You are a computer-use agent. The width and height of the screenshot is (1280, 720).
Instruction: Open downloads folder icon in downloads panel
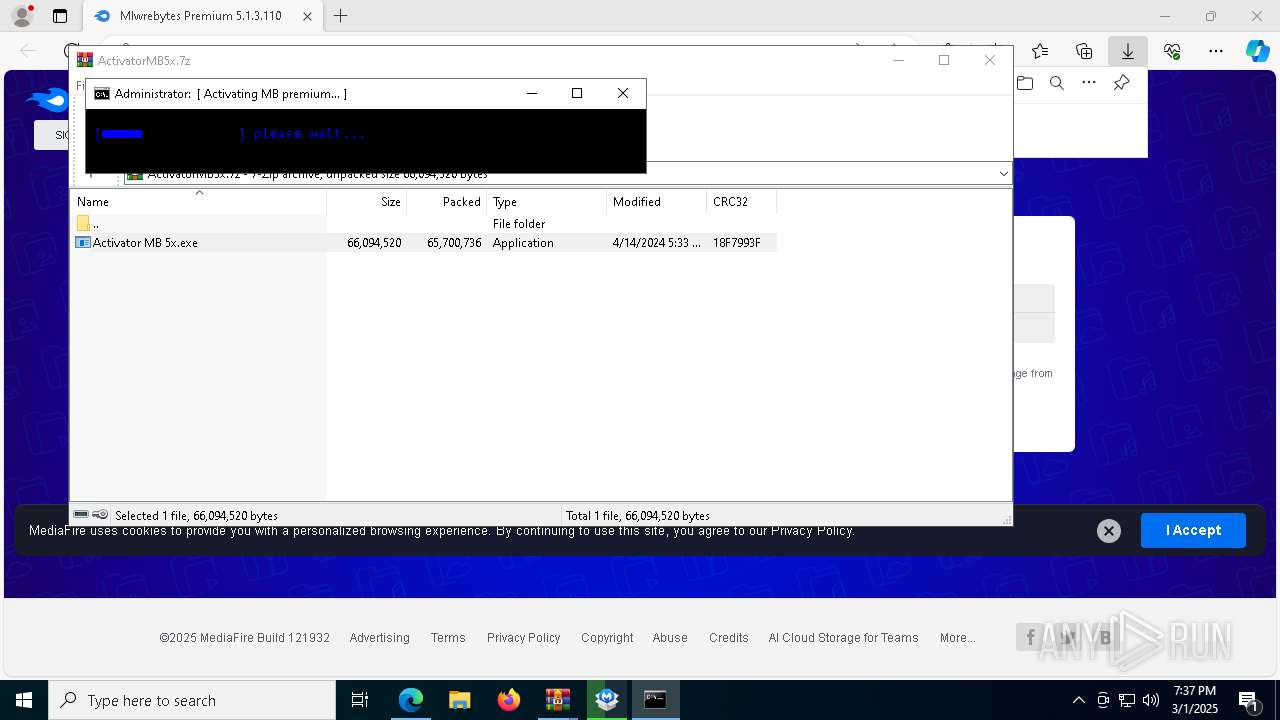coord(1025,83)
